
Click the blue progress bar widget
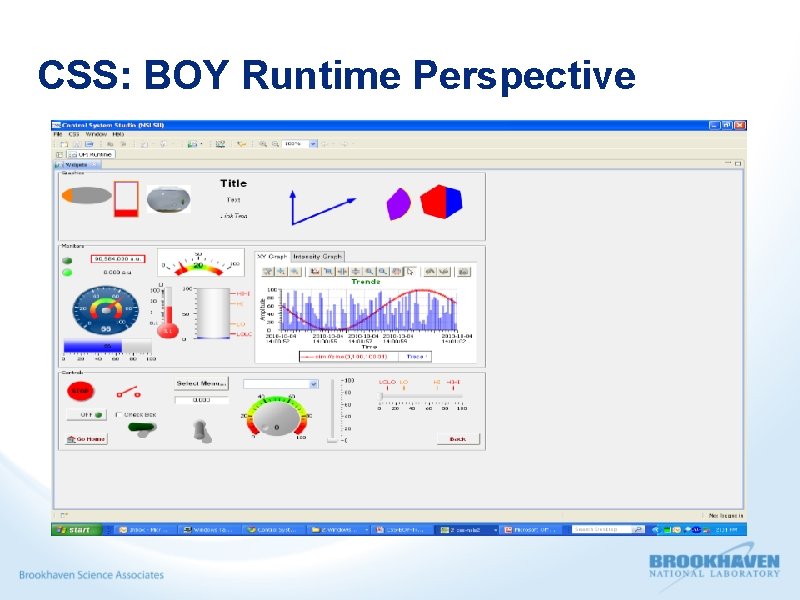107,346
